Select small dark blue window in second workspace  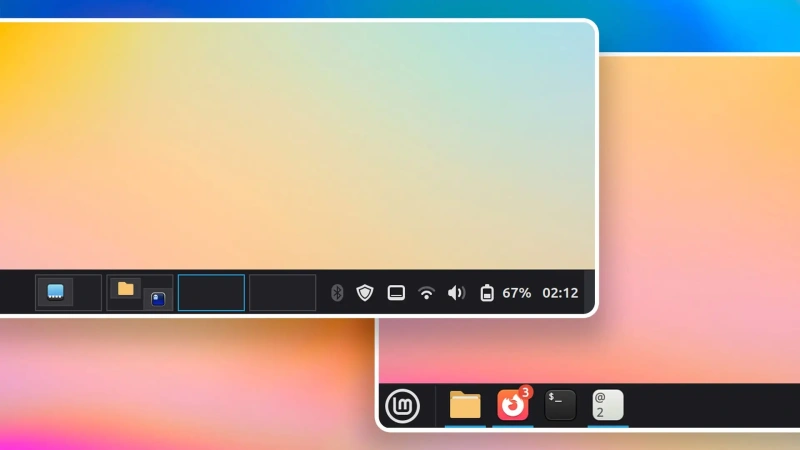(157, 298)
